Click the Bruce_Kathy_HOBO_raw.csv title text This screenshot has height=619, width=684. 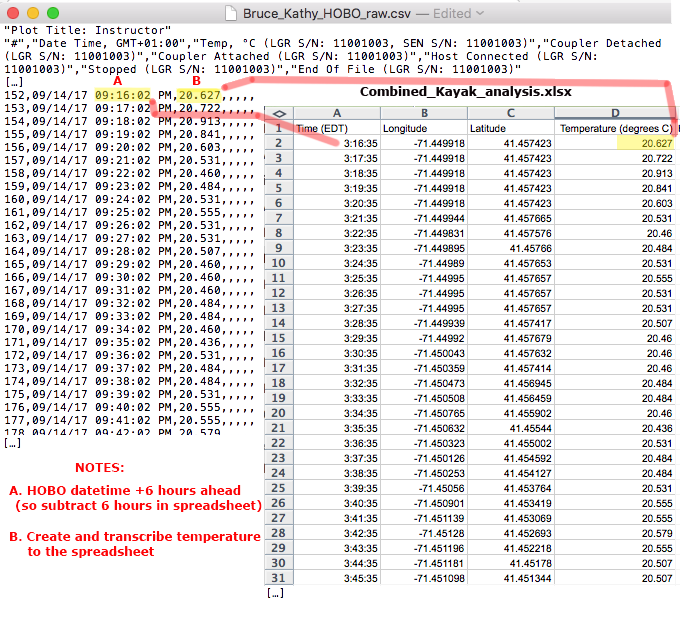(x=325, y=13)
